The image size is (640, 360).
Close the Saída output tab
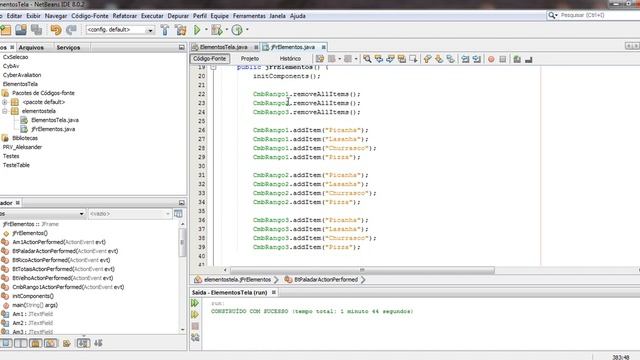click(274, 293)
